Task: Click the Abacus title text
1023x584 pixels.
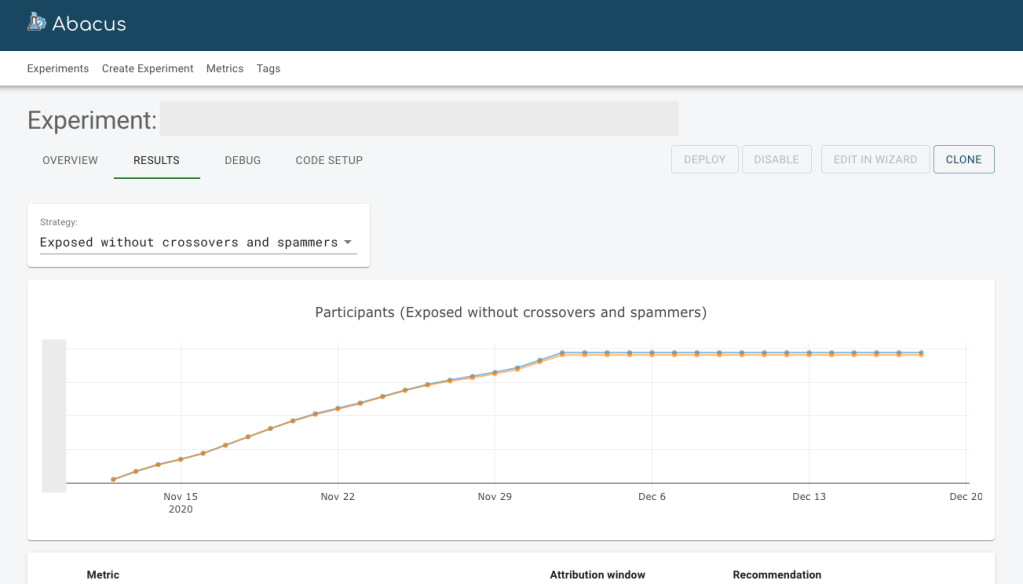Action: pos(89,23)
